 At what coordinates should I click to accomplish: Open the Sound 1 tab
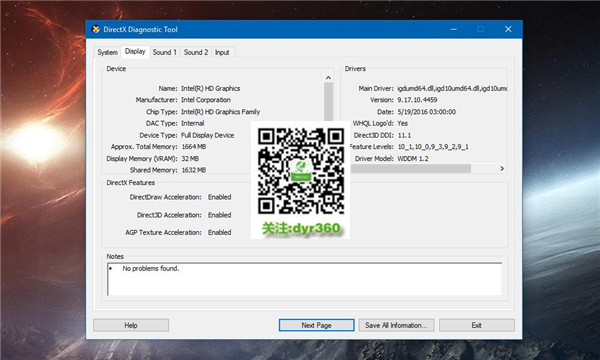coord(165,52)
